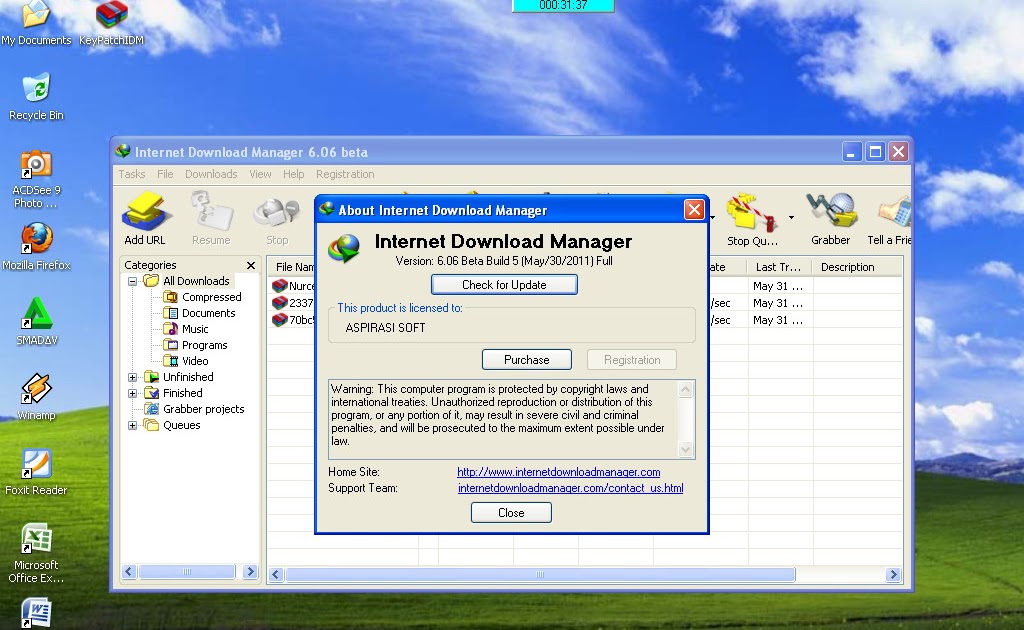Open the Registration menu
1024x630 pixels.
click(x=345, y=174)
